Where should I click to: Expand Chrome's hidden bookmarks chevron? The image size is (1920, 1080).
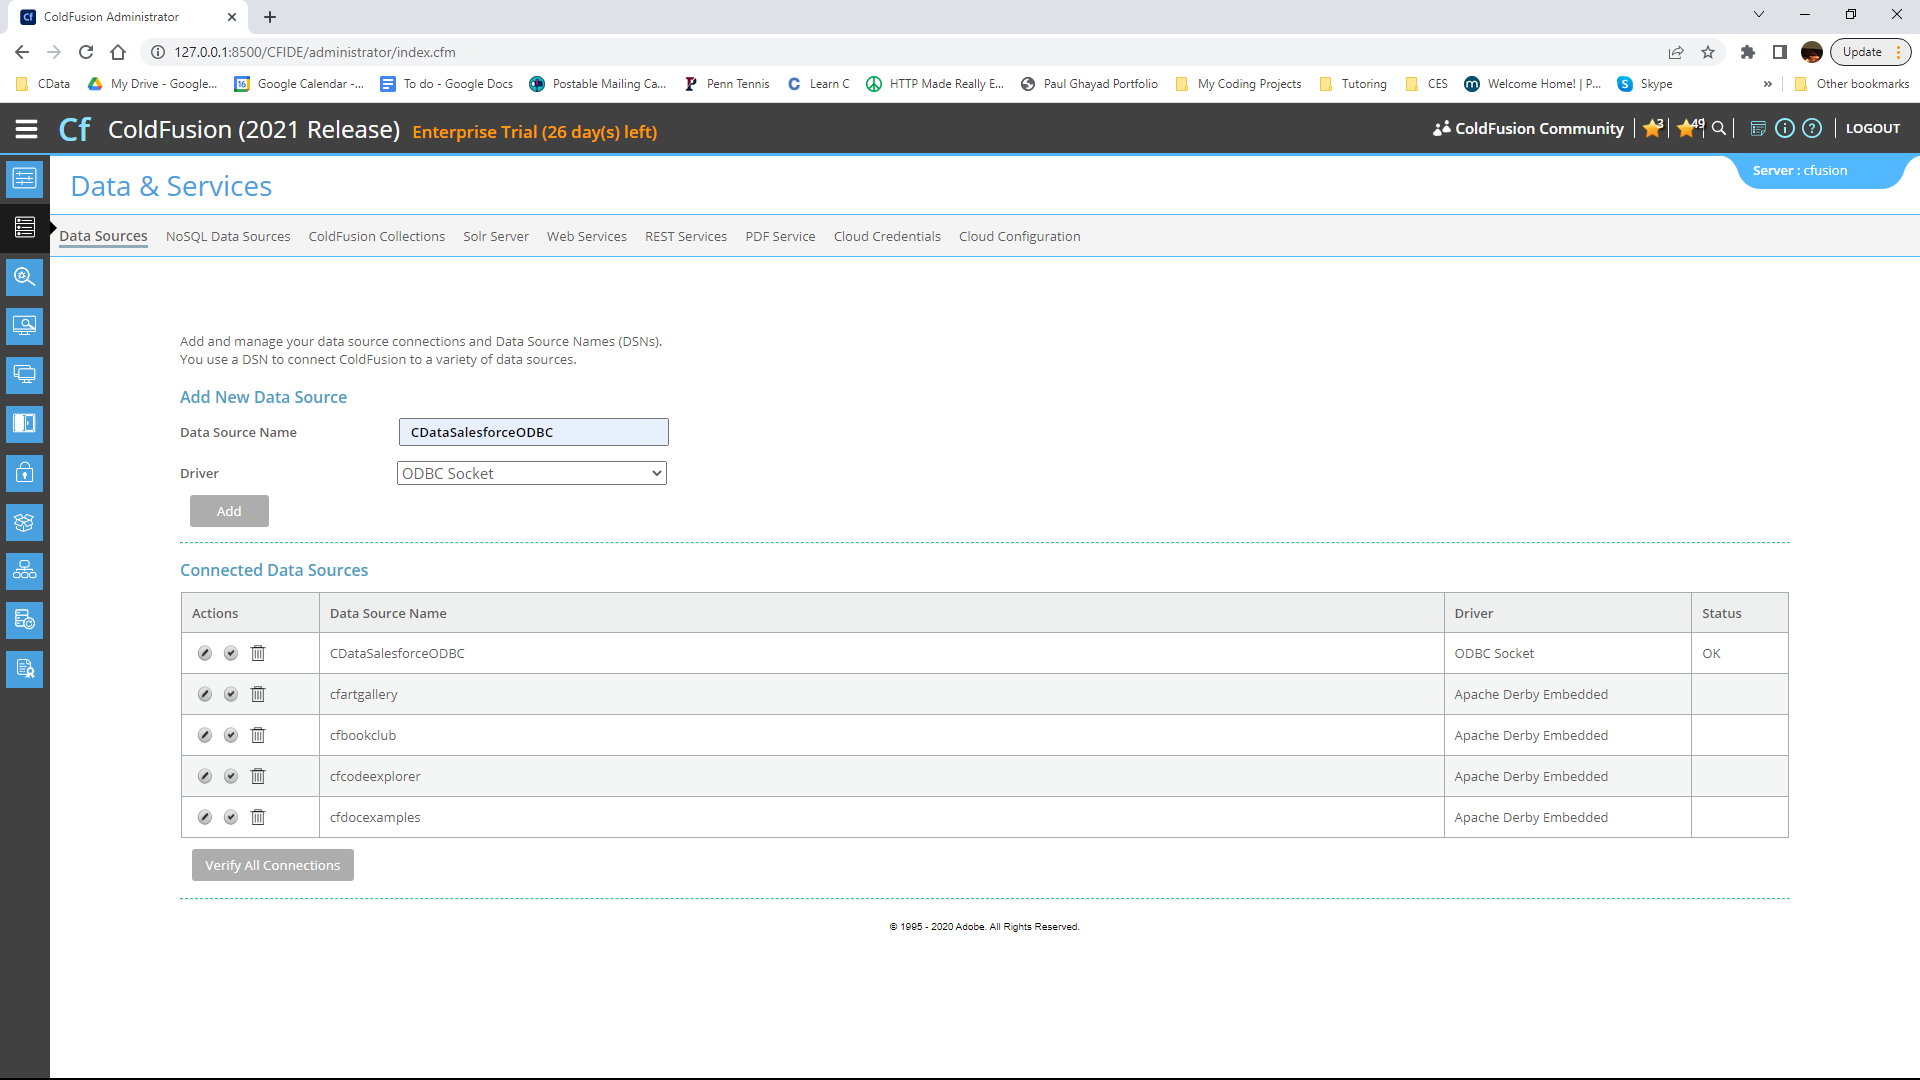(1768, 84)
